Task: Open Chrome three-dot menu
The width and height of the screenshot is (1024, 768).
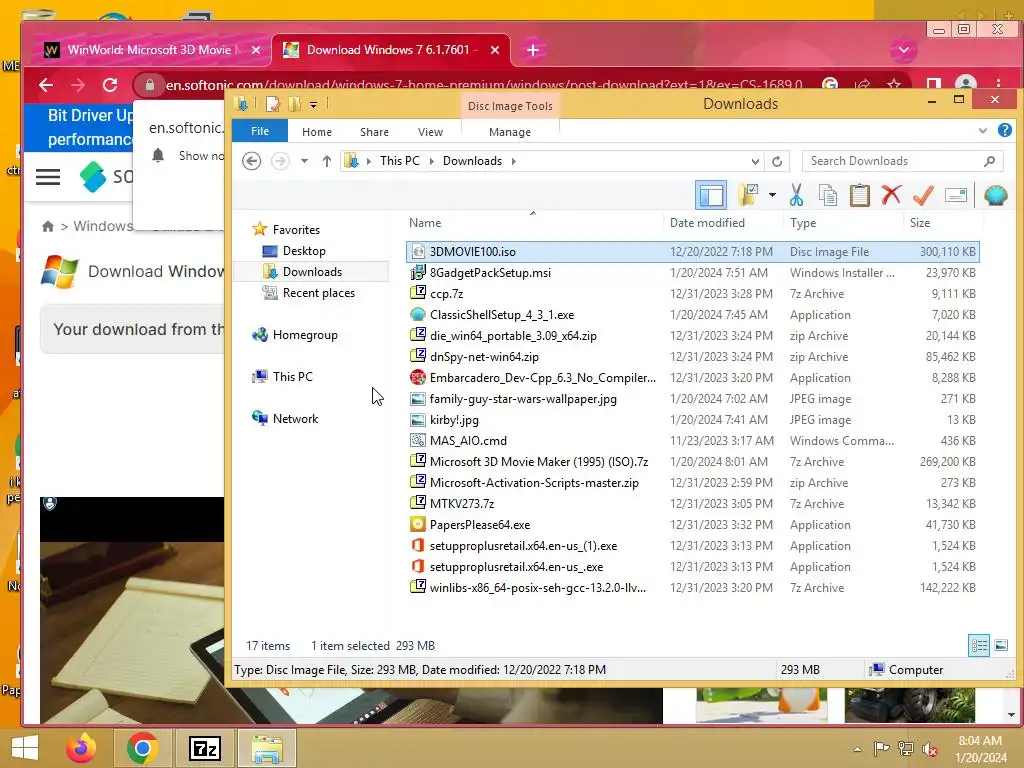Action: (999, 84)
